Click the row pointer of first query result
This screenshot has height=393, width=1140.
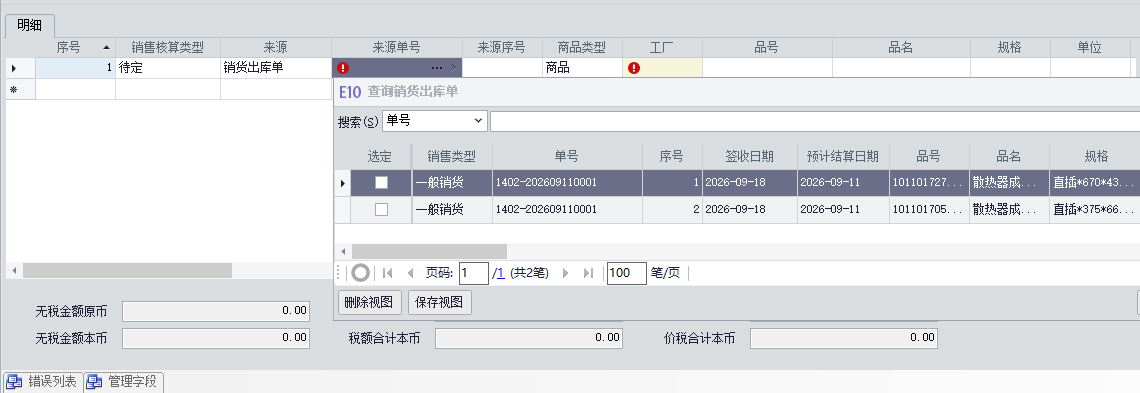(343, 183)
